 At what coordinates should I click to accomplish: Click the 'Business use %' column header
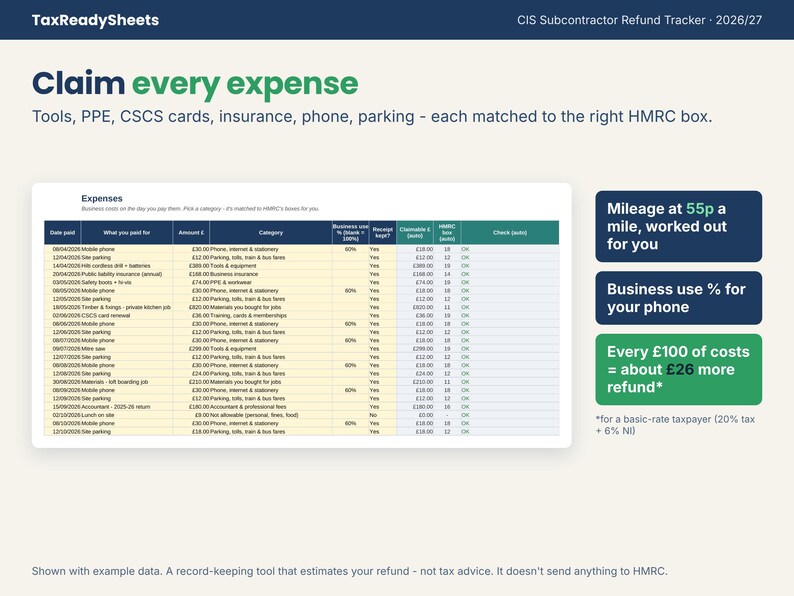pyautogui.click(x=350, y=232)
